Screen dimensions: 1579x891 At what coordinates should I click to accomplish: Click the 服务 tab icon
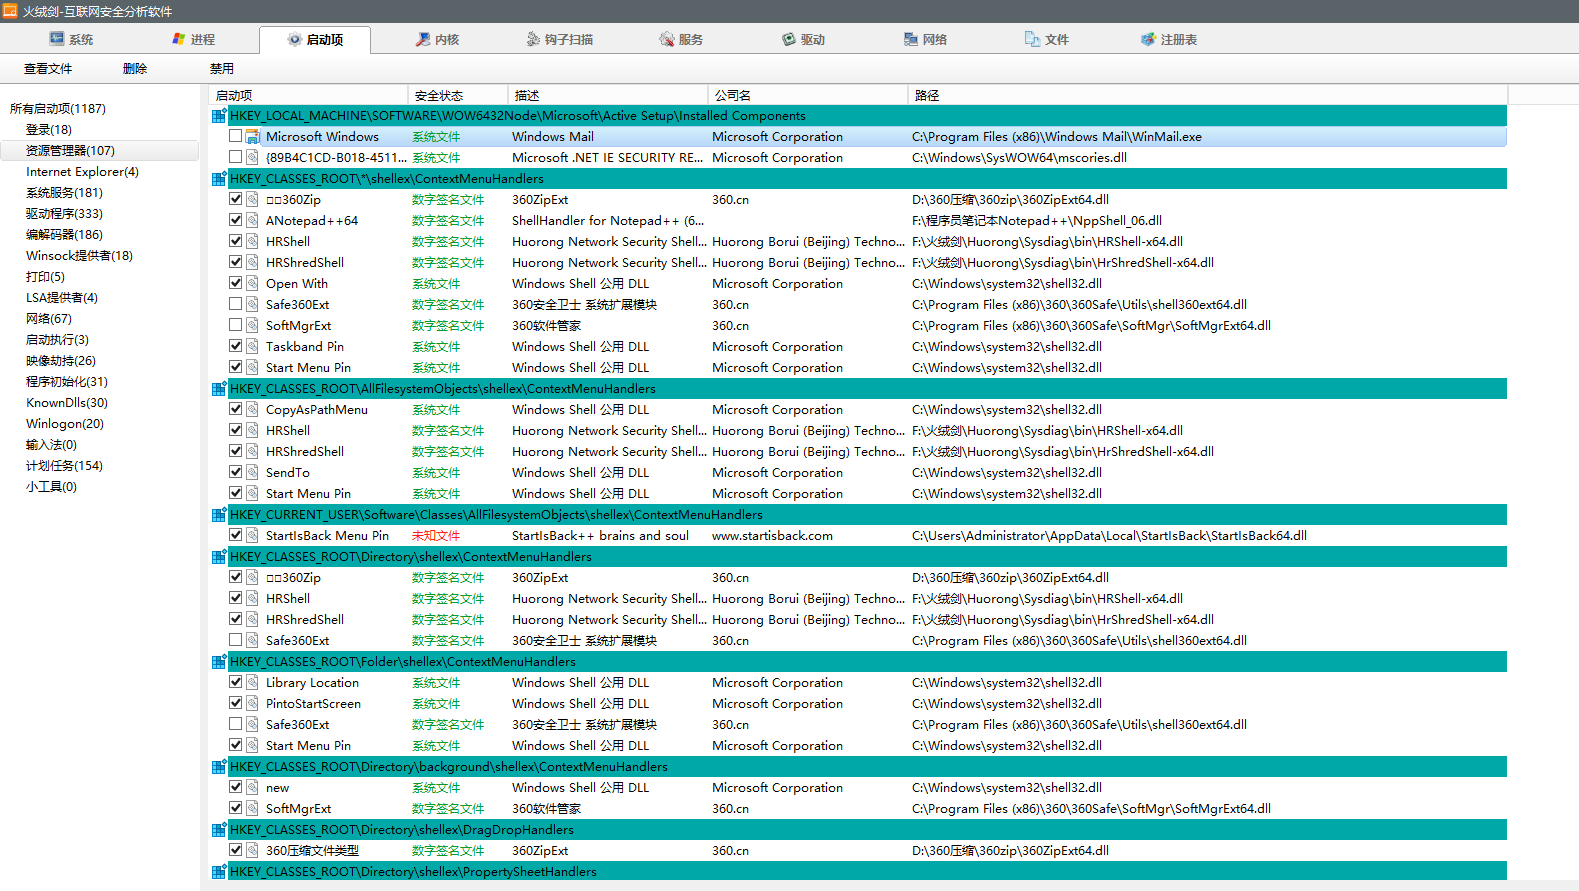667,39
